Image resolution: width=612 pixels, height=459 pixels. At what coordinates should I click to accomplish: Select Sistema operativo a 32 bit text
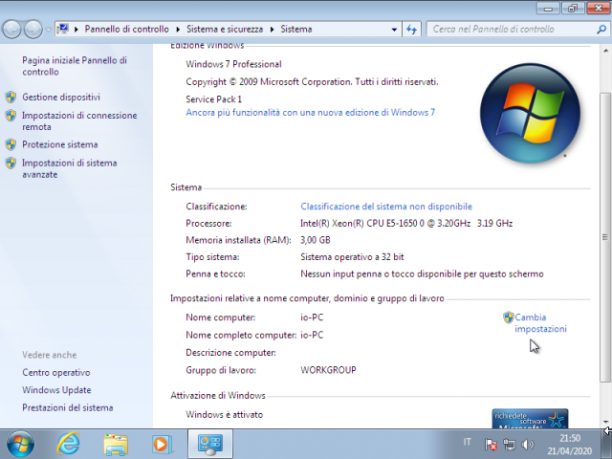coord(352,257)
